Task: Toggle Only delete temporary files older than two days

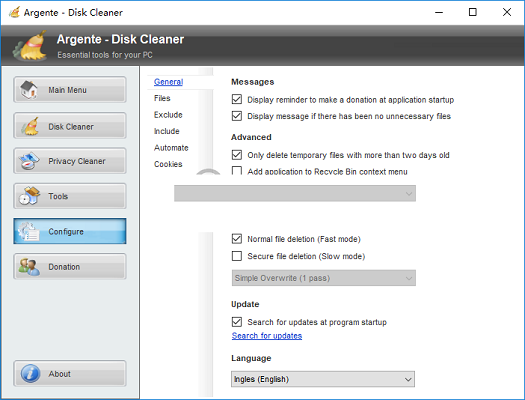Action: click(x=237, y=155)
